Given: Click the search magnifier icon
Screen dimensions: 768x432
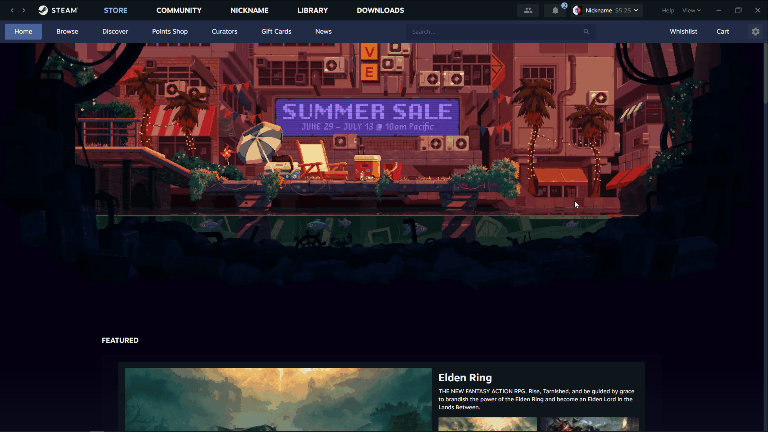Looking at the screenshot, I should [x=586, y=32].
